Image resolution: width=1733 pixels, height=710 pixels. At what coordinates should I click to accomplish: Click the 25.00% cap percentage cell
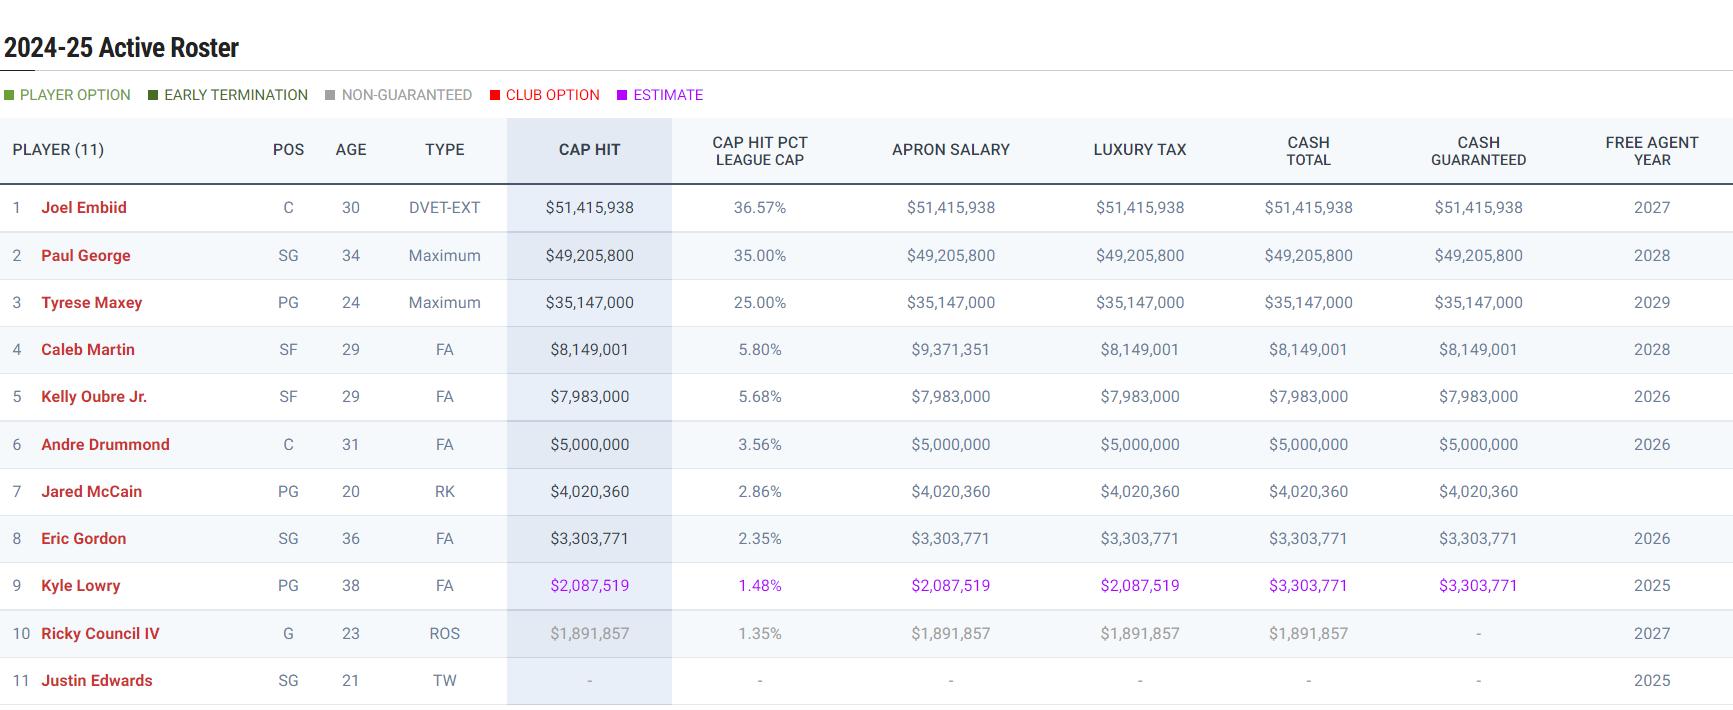760,302
